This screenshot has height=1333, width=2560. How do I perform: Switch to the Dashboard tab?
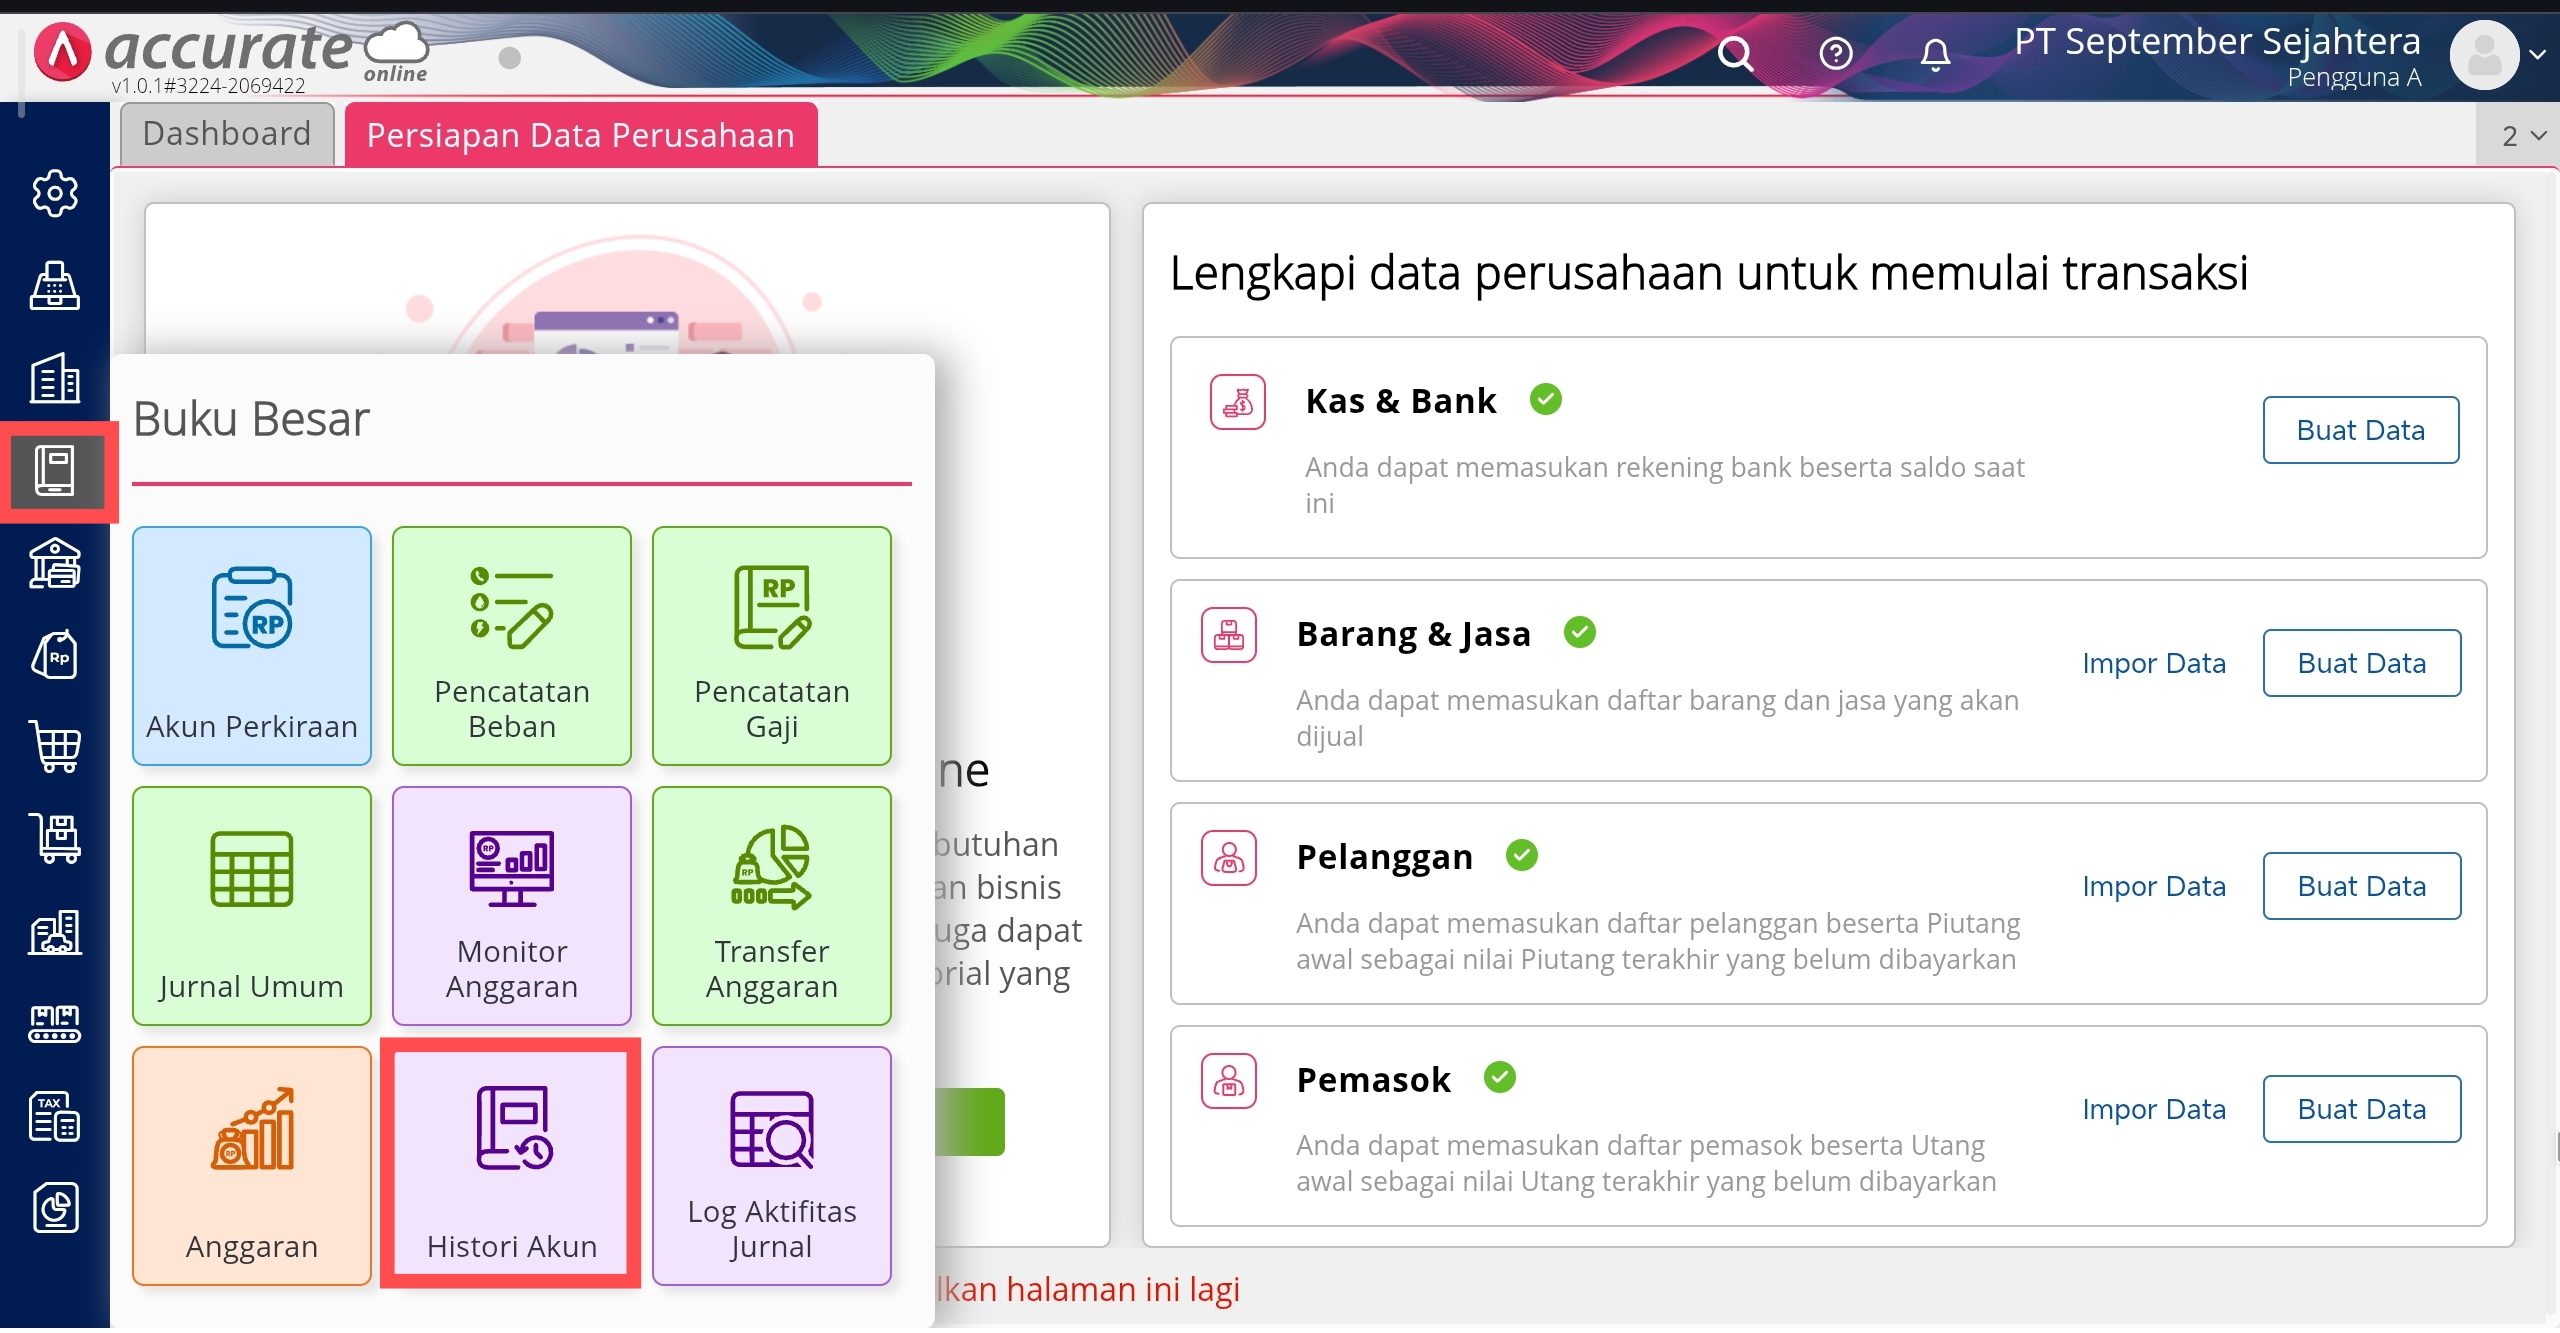[227, 134]
